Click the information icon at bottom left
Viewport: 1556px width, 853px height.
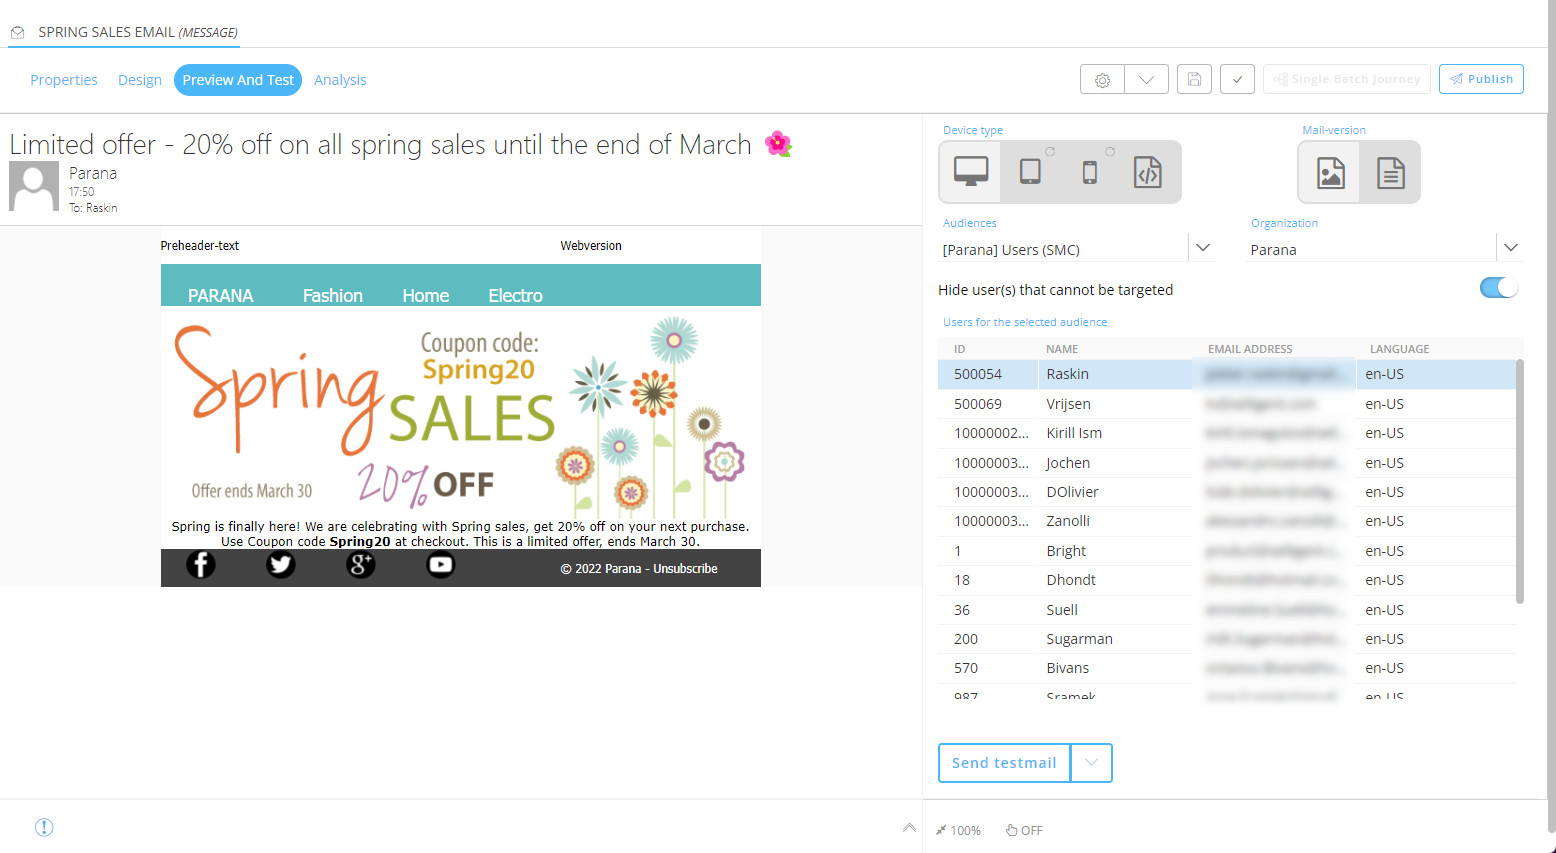pos(44,827)
